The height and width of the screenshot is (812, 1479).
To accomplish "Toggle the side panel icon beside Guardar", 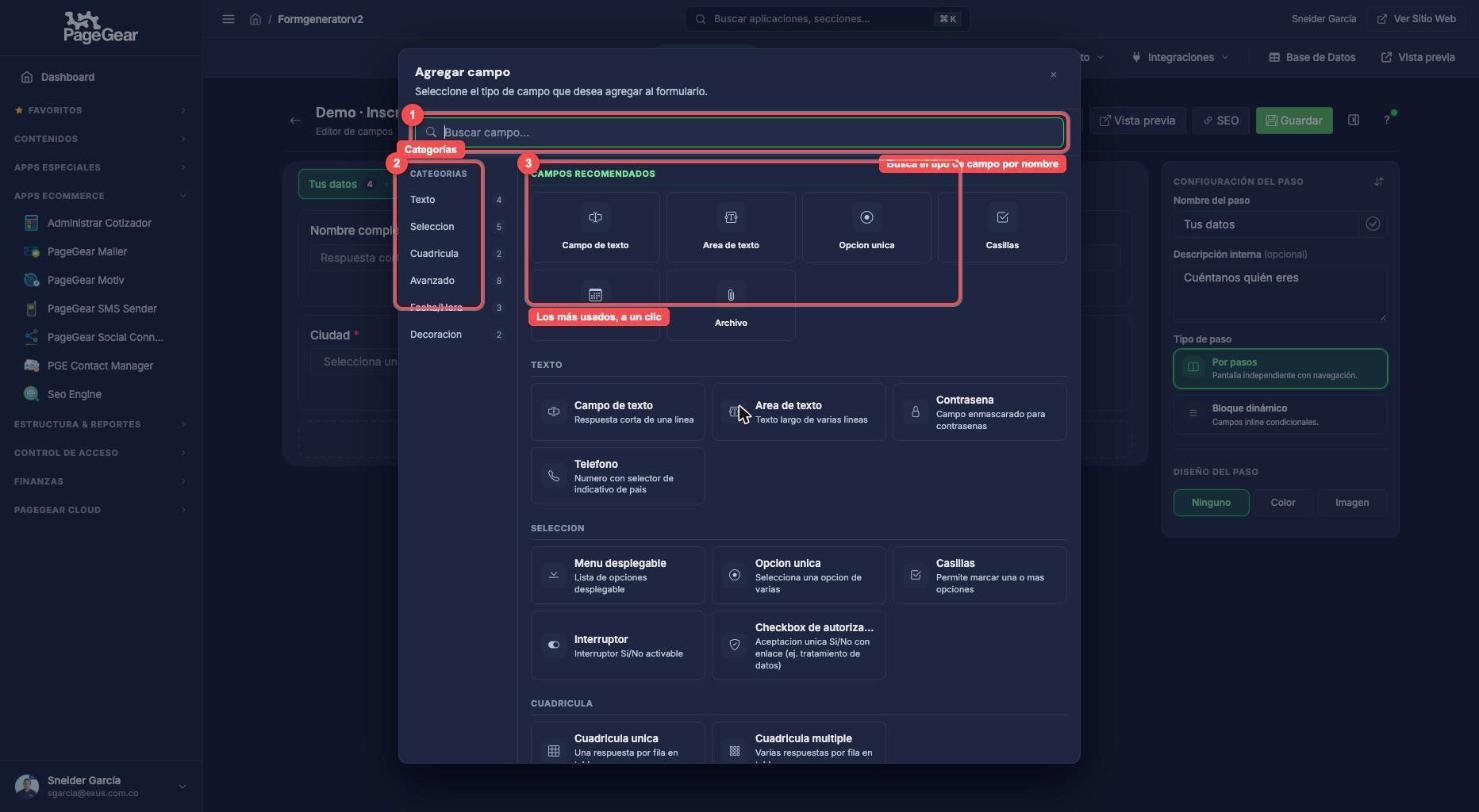I will click(x=1353, y=120).
